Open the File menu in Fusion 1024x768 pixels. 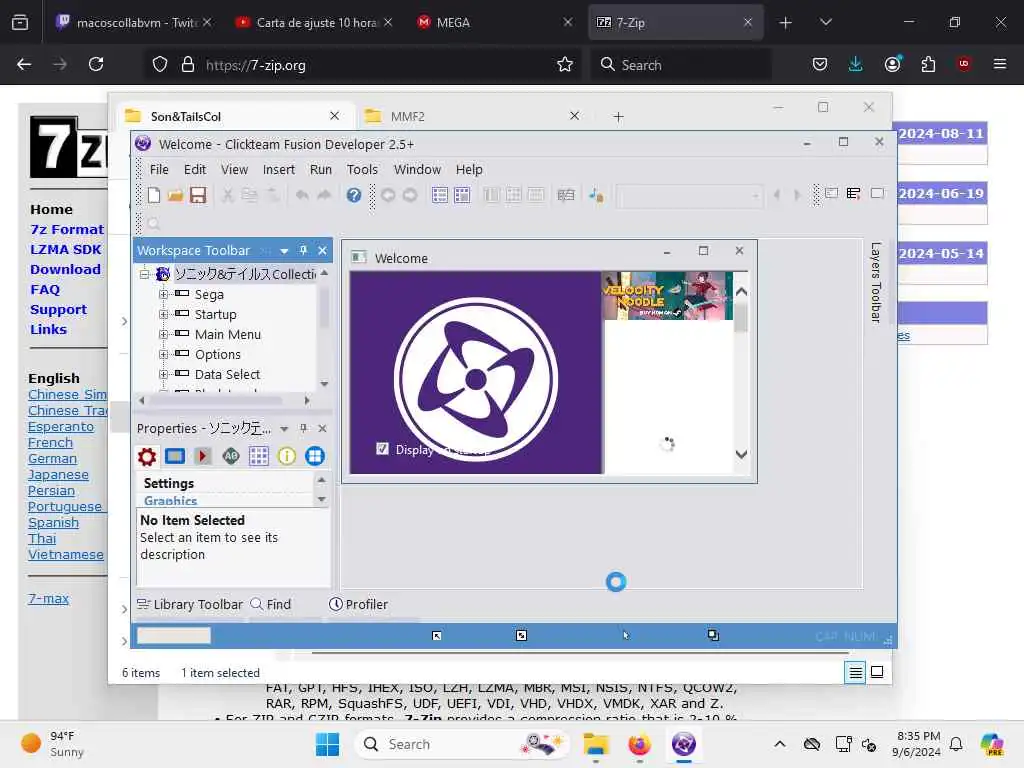click(x=159, y=170)
